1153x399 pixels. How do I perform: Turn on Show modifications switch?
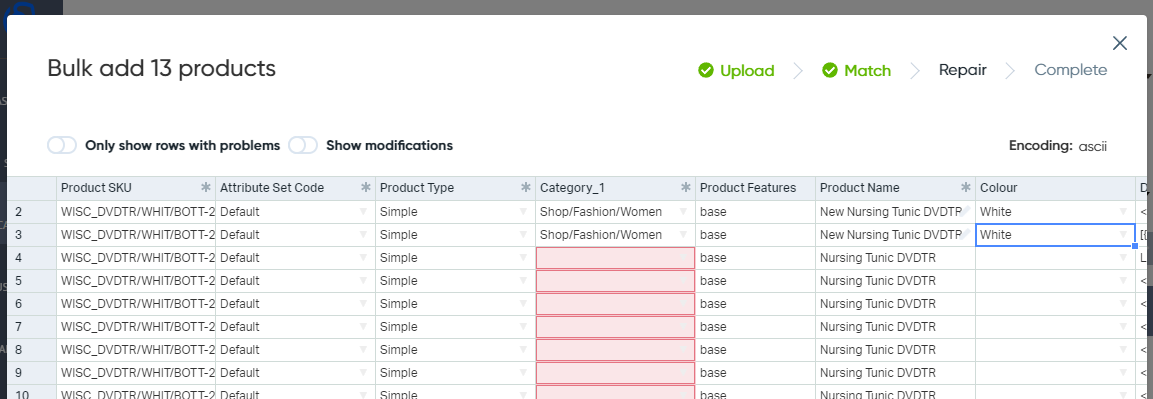[x=303, y=145]
